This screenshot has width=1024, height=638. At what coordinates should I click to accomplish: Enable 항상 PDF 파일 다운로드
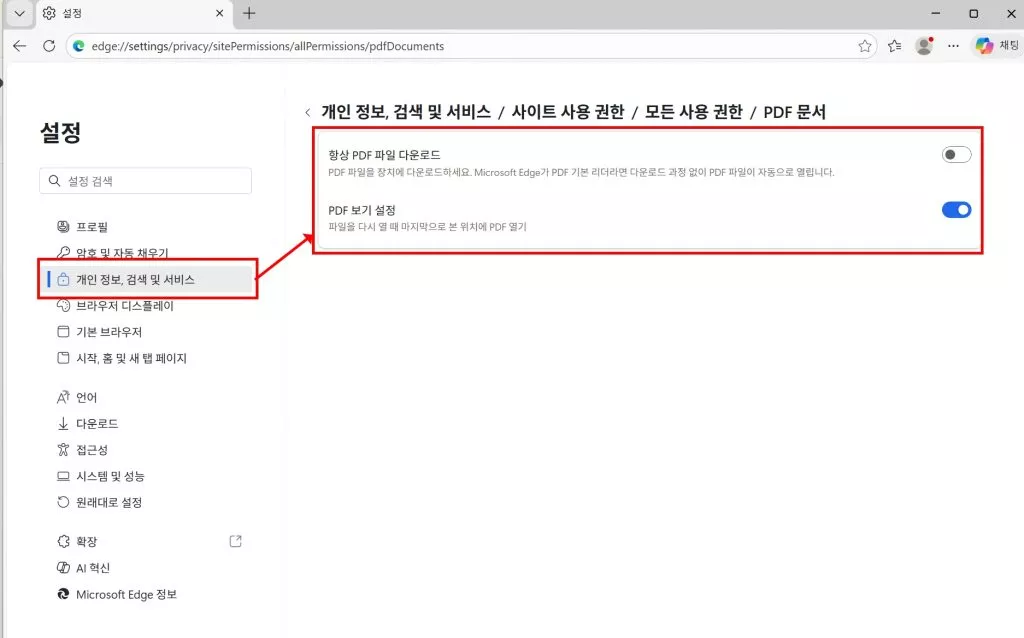[x=955, y=154]
